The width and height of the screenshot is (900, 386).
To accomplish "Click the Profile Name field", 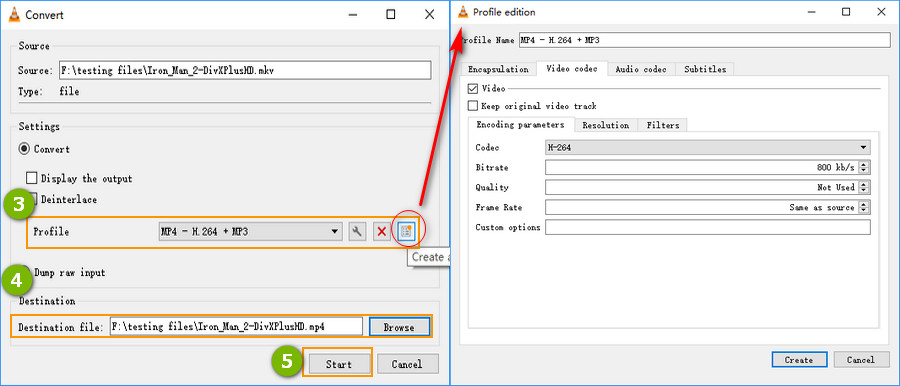I will [x=704, y=40].
